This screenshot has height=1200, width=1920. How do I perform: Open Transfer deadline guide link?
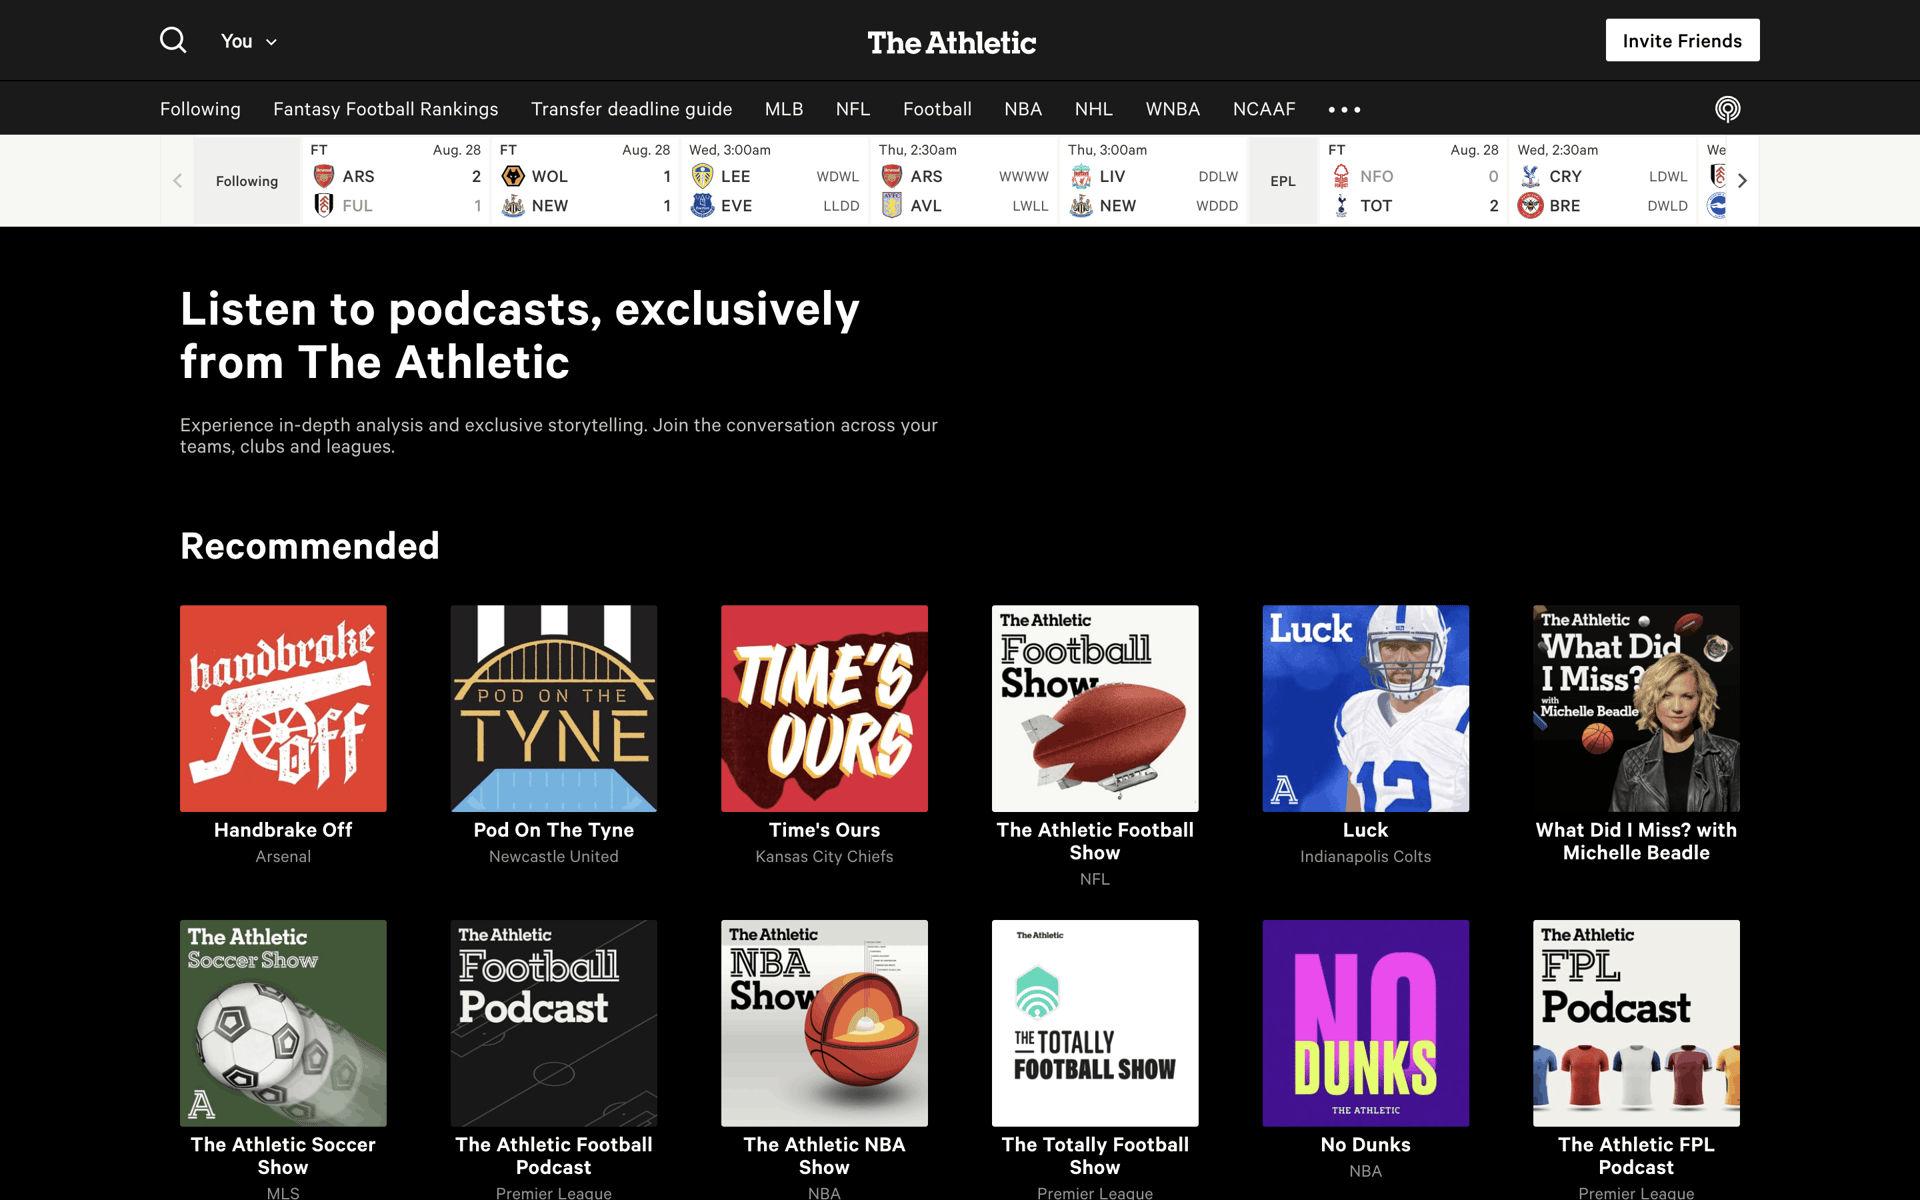(x=631, y=108)
